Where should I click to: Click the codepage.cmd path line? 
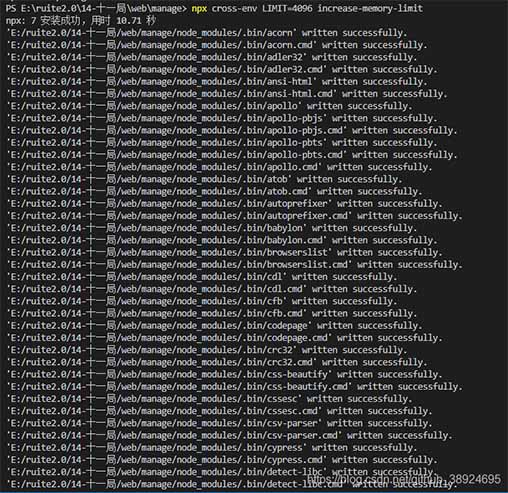tap(225, 338)
